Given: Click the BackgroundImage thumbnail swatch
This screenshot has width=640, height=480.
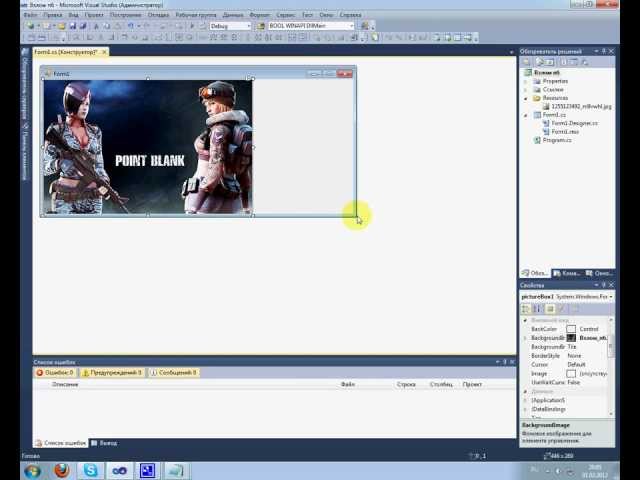Looking at the screenshot, I should point(571,338).
